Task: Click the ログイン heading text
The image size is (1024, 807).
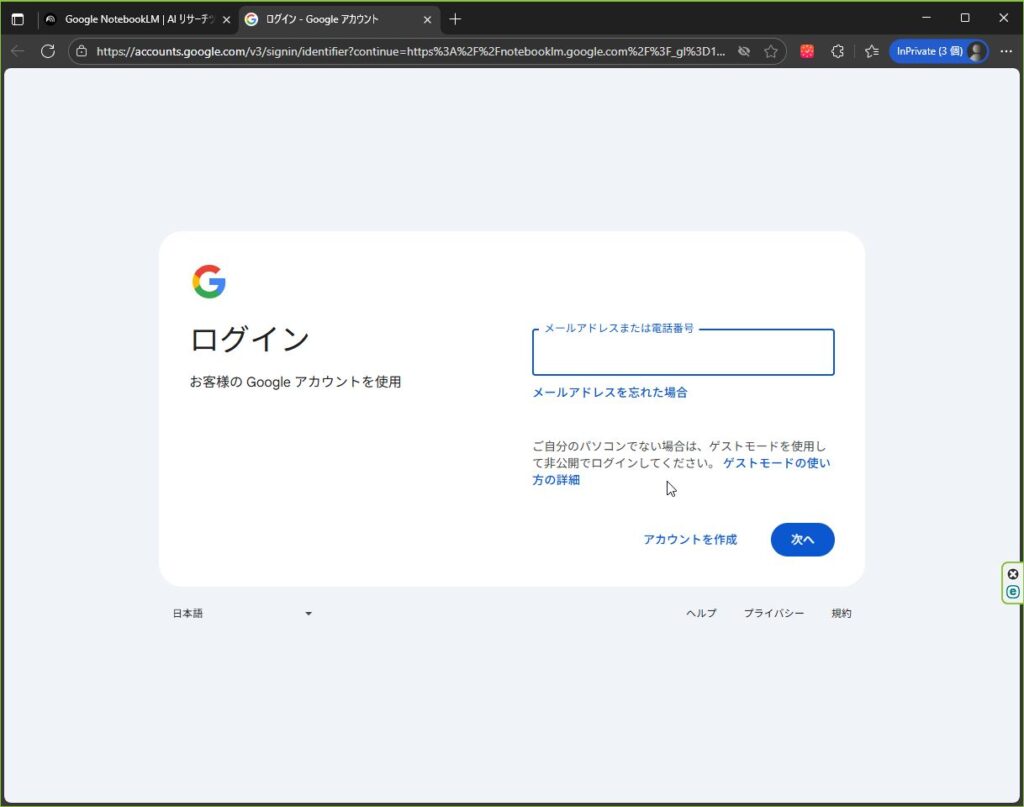Action: [249, 339]
